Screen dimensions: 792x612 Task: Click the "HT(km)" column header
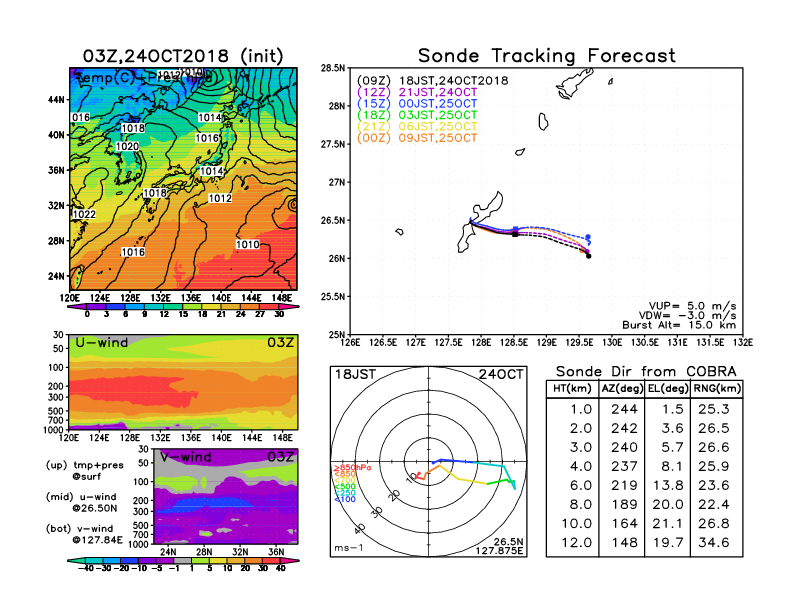572,388
